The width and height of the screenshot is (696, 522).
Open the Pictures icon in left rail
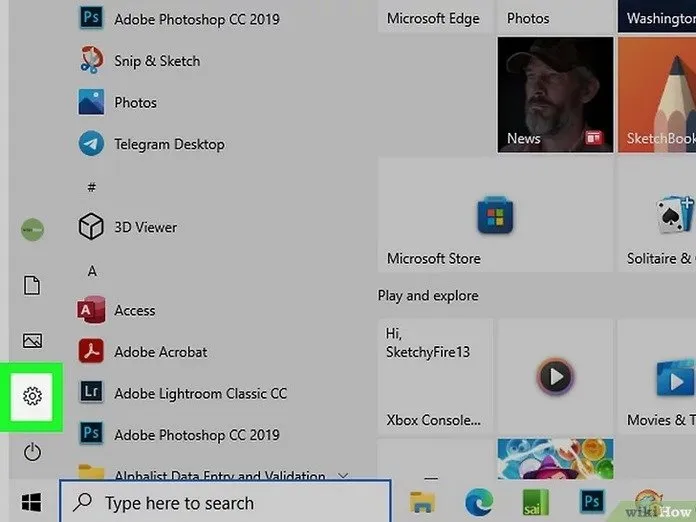coord(32,341)
